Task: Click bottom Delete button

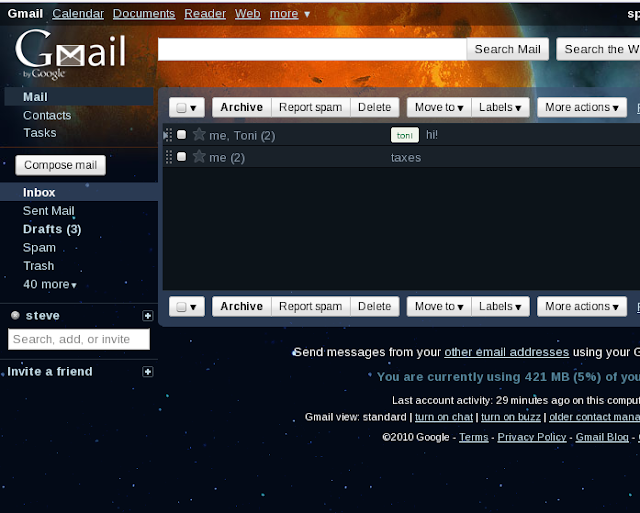Action: point(375,306)
